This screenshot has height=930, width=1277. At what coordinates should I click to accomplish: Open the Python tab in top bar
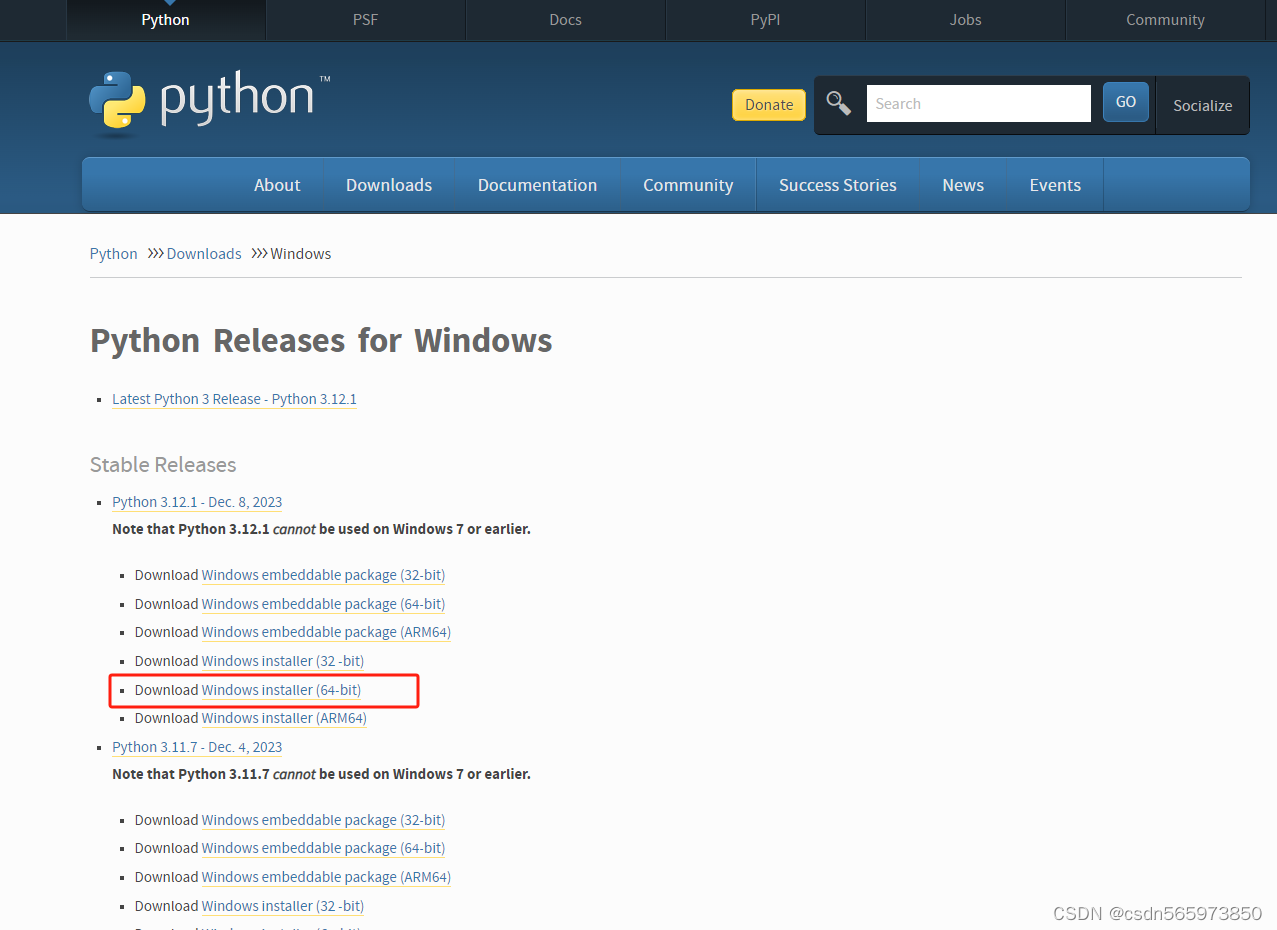pyautogui.click(x=166, y=20)
